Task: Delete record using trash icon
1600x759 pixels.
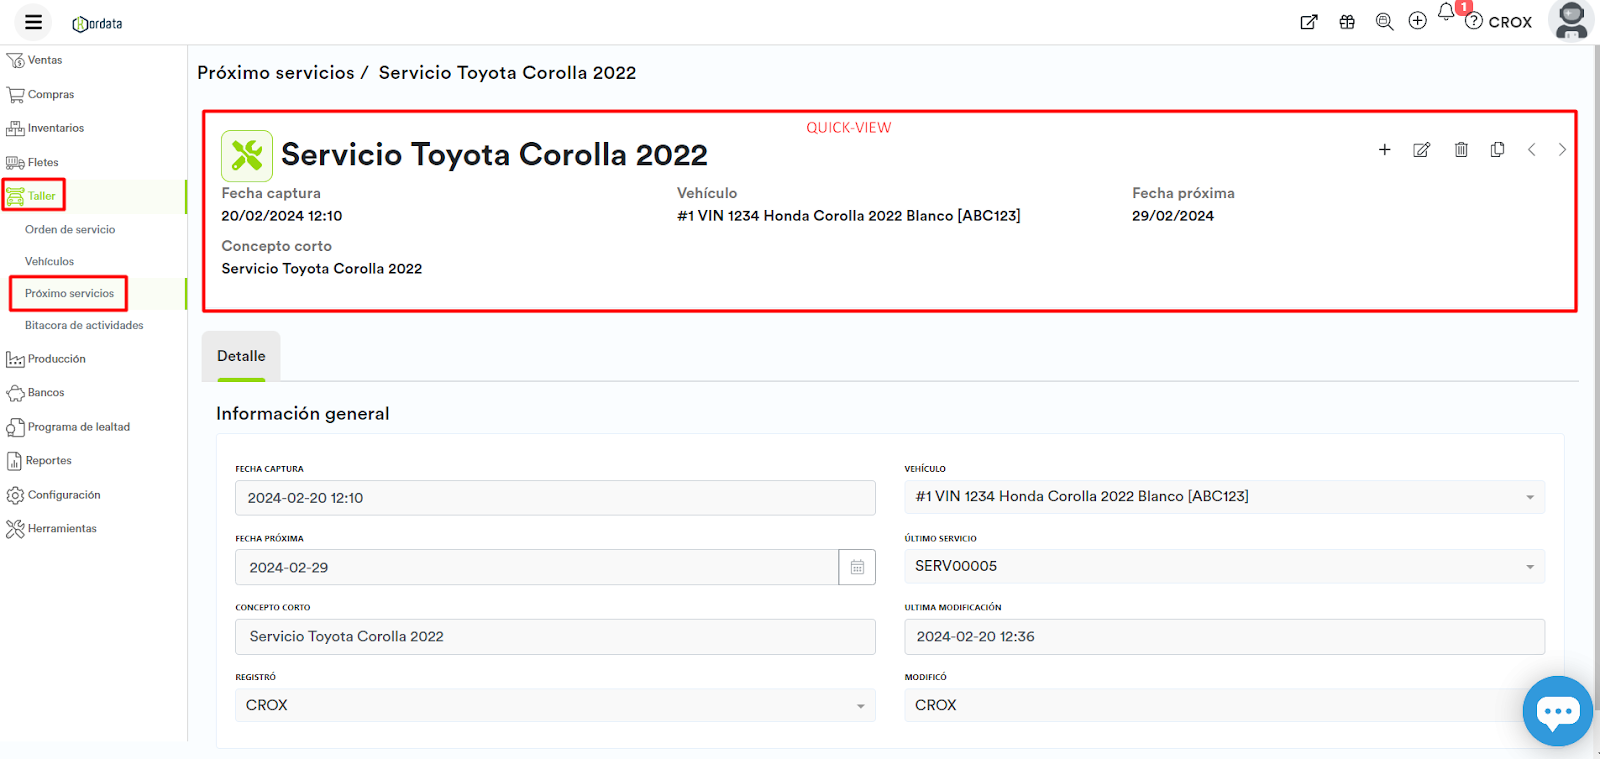Action: [1461, 150]
